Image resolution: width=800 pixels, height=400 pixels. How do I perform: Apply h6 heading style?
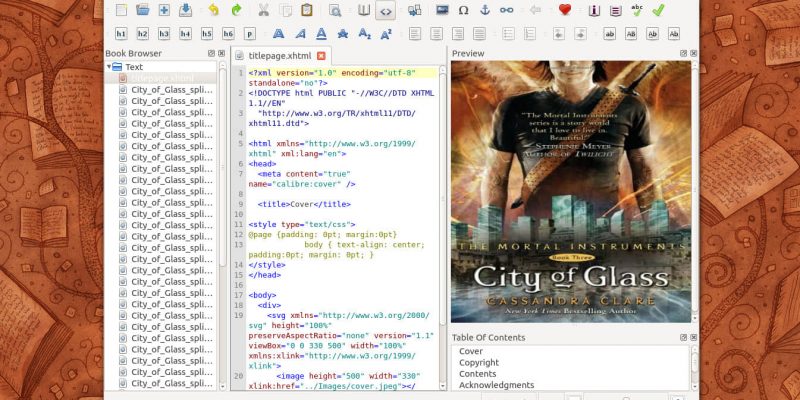tap(228, 34)
